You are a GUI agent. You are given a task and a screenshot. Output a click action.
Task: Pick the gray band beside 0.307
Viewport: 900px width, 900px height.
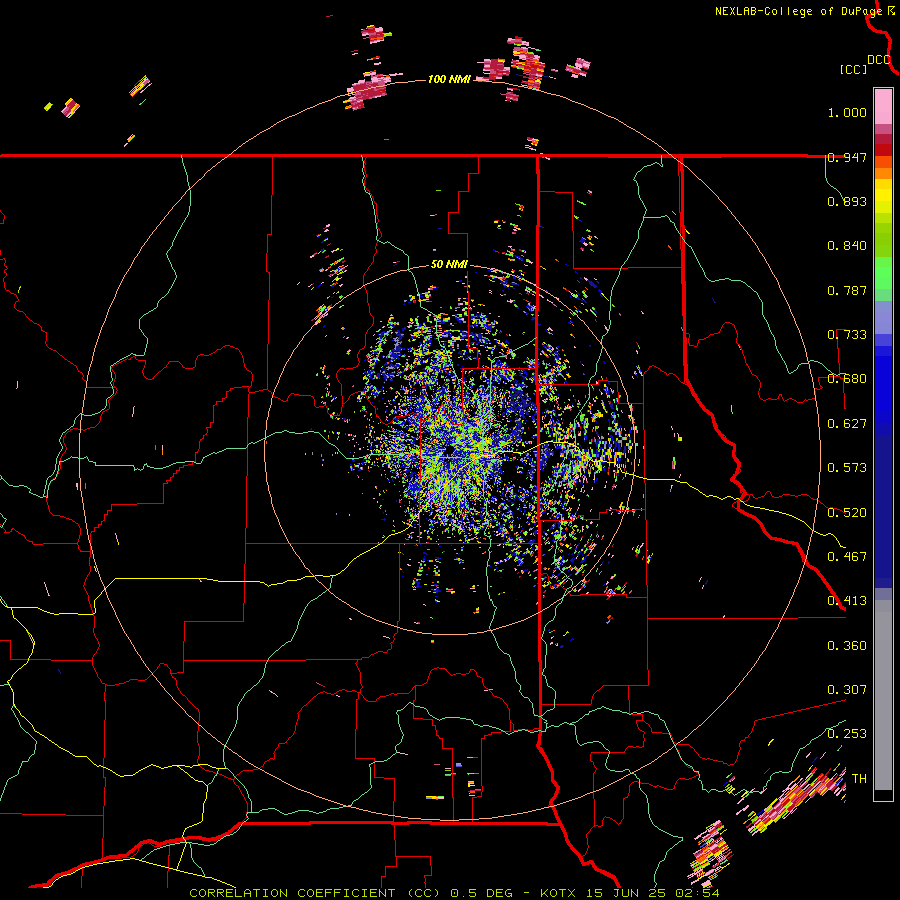click(x=883, y=695)
